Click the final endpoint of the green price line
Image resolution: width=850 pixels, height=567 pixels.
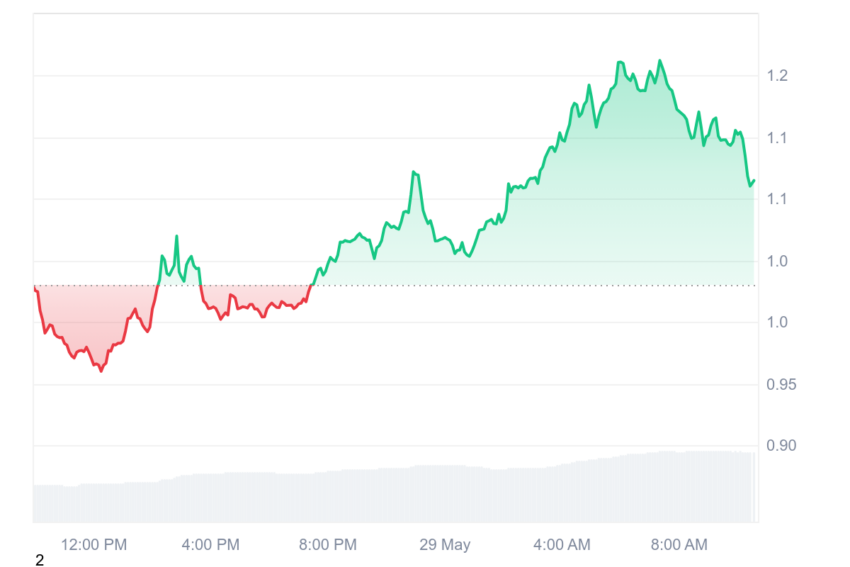click(x=754, y=181)
